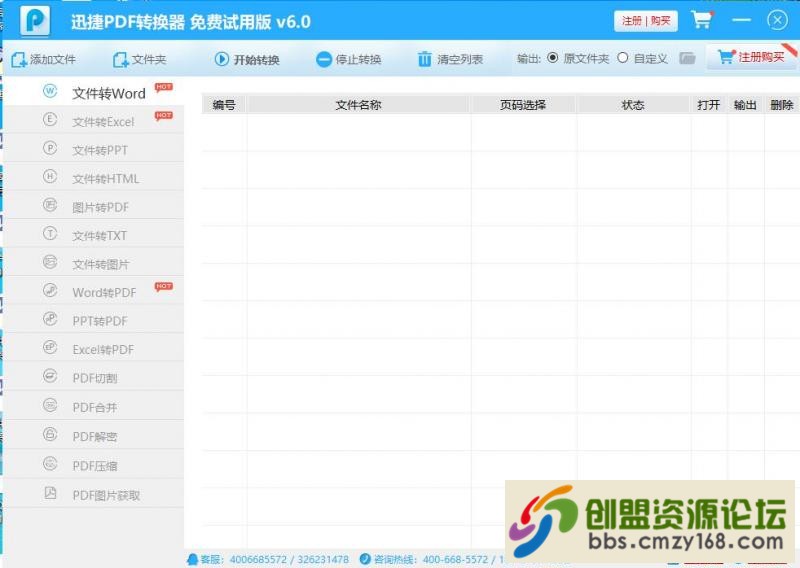This screenshot has width=800, height=568.
Task: Select 图片转PDF conversion mode
Action: 94,207
